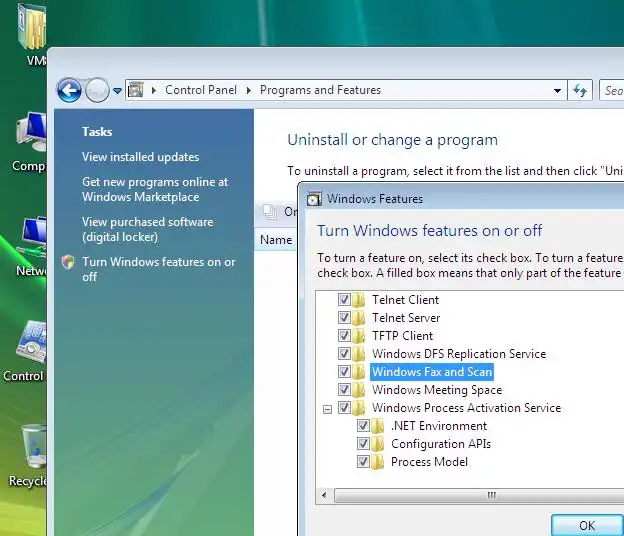Click the greyed Forward navigation button
Screen dimensions: 624x536
[x=97, y=90]
